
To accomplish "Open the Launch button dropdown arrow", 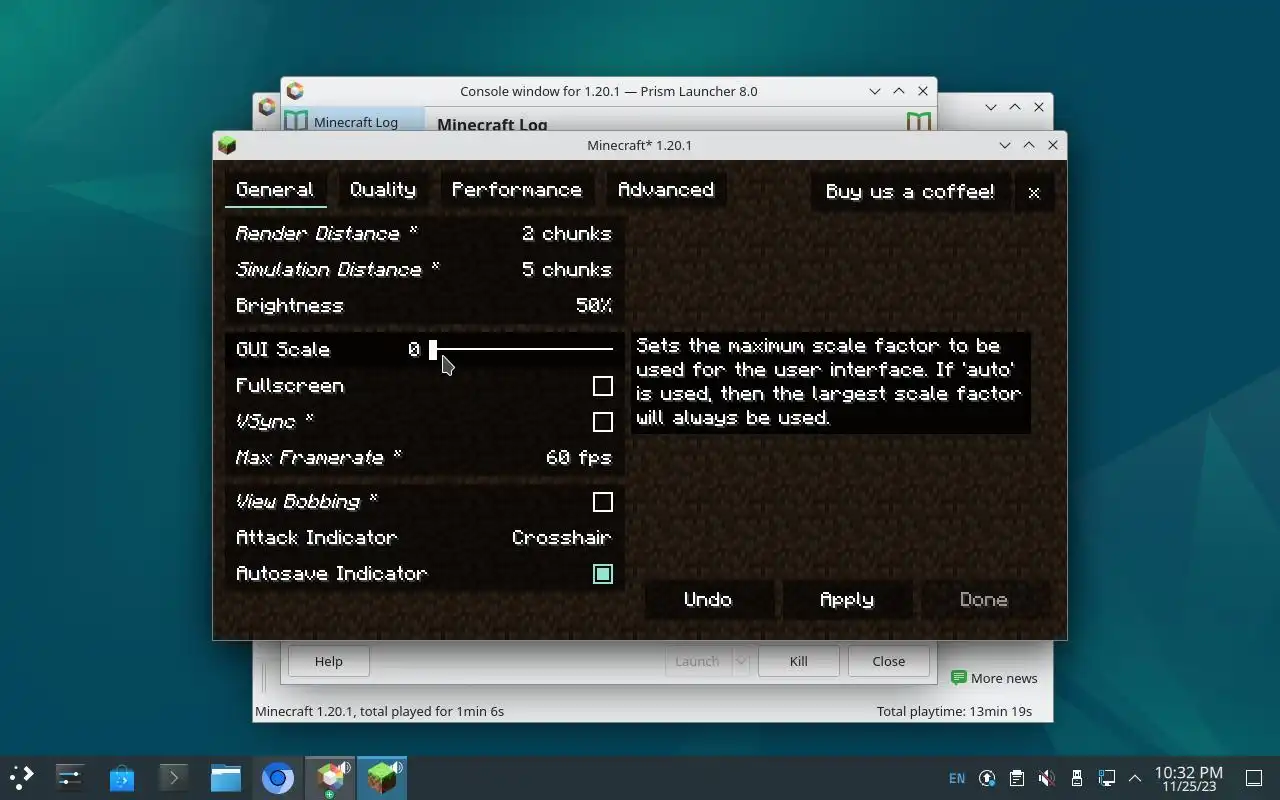I will 741,661.
